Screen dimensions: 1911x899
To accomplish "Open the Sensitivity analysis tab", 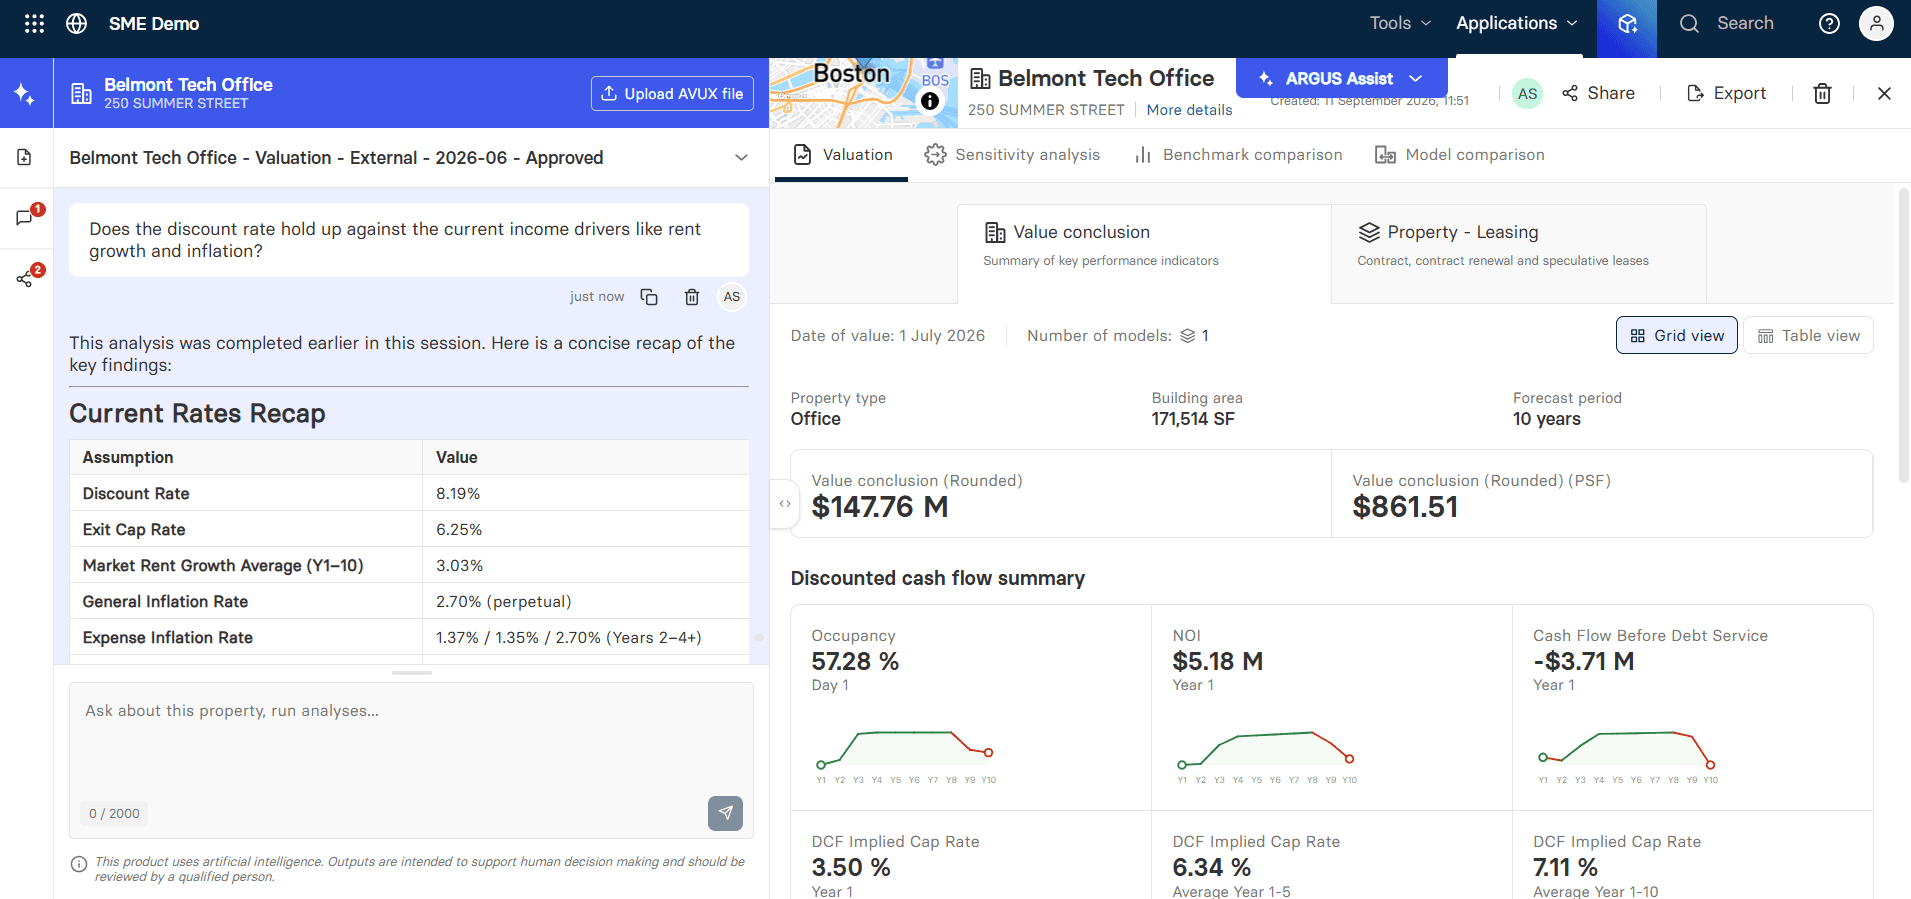I will (1012, 155).
